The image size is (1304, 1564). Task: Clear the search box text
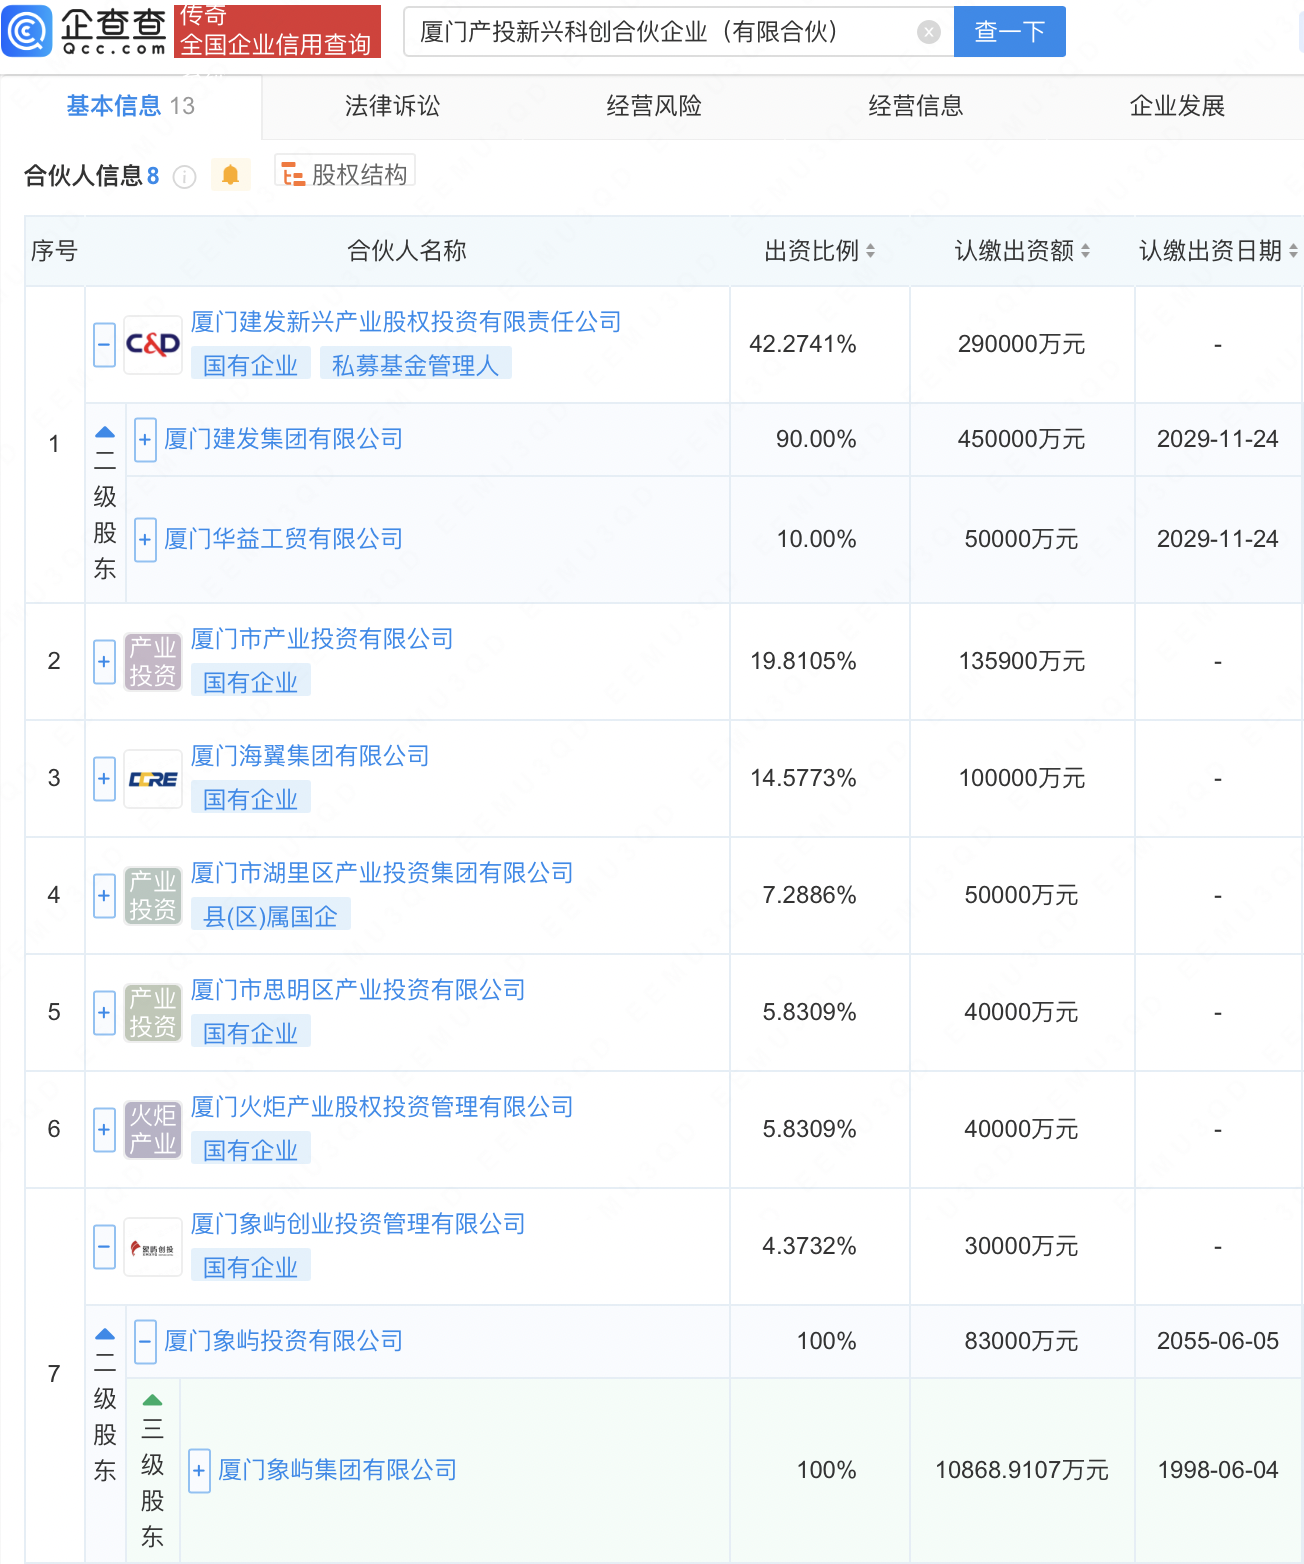point(928,32)
